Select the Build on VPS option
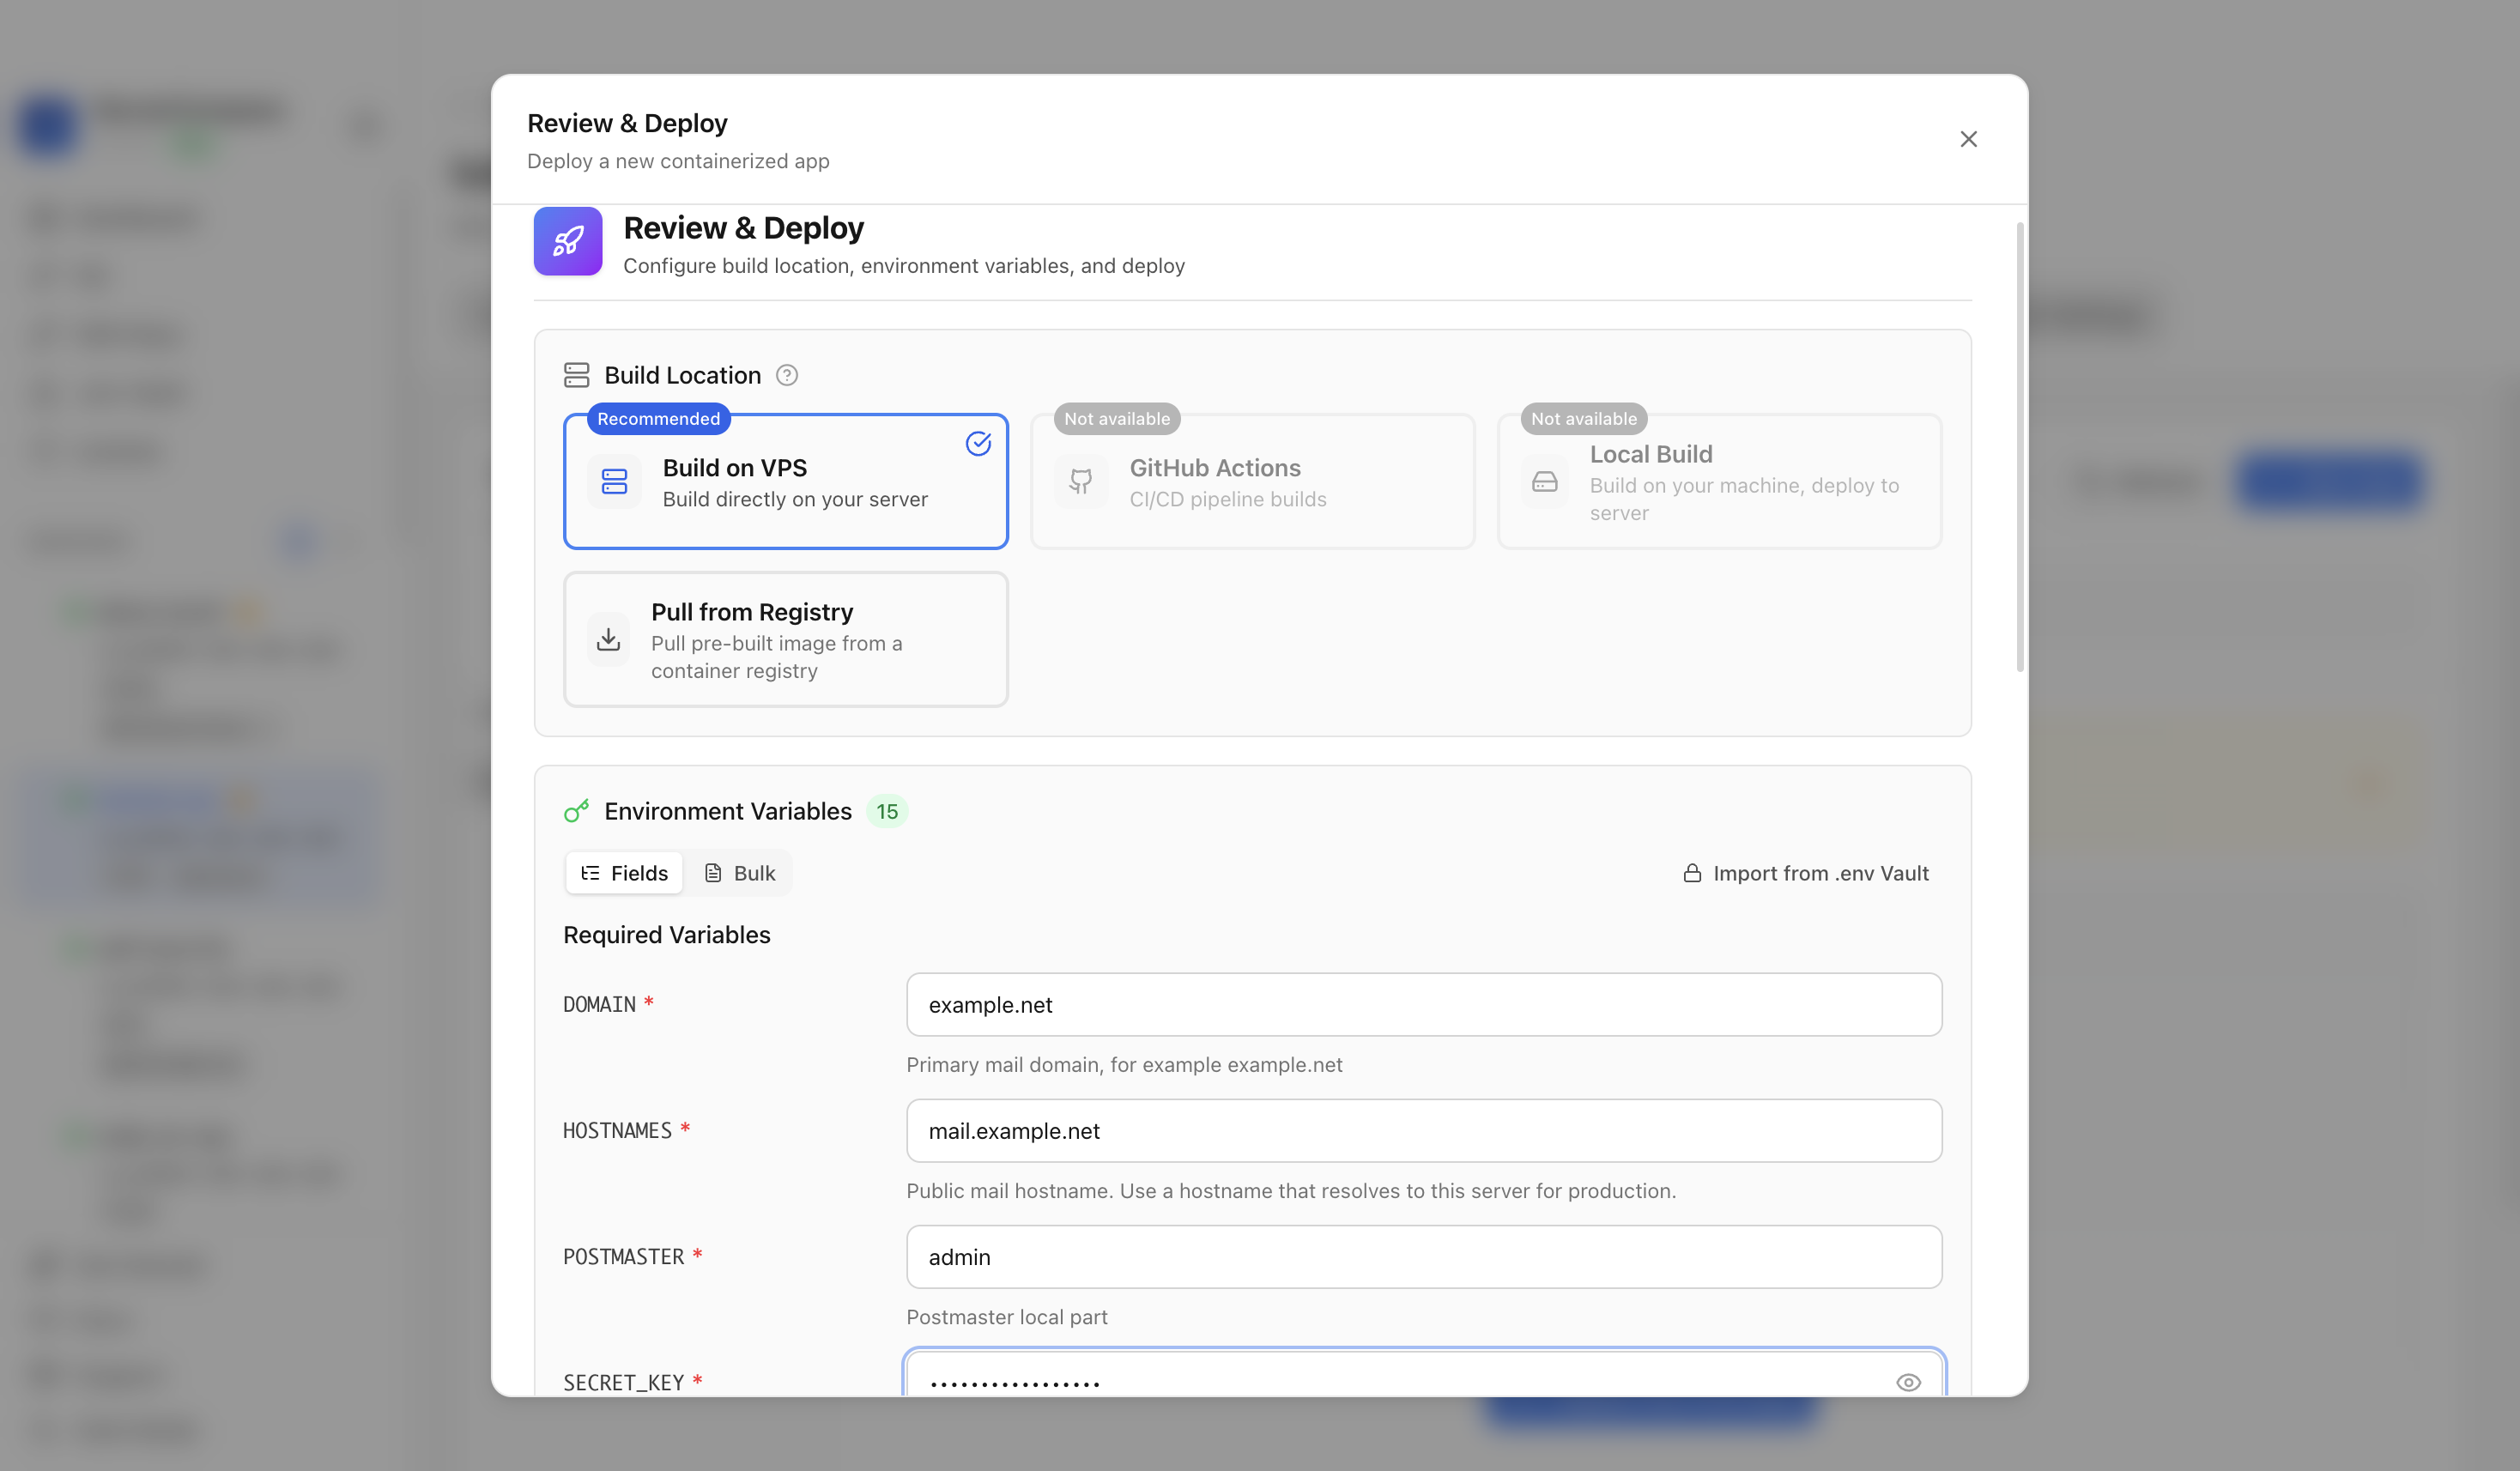Image resolution: width=2520 pixels, height=1471 pixels. (786, 482)
